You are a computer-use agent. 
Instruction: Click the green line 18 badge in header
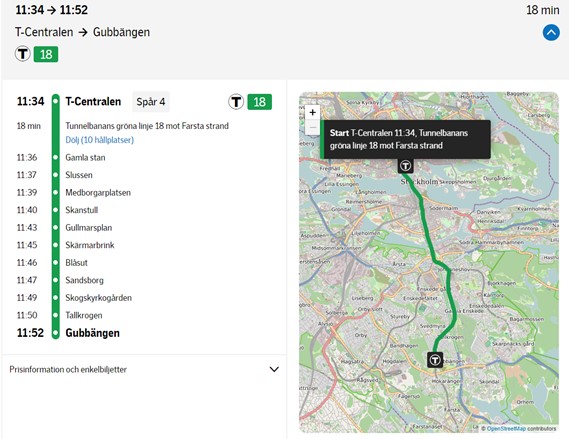click(46, 54)
